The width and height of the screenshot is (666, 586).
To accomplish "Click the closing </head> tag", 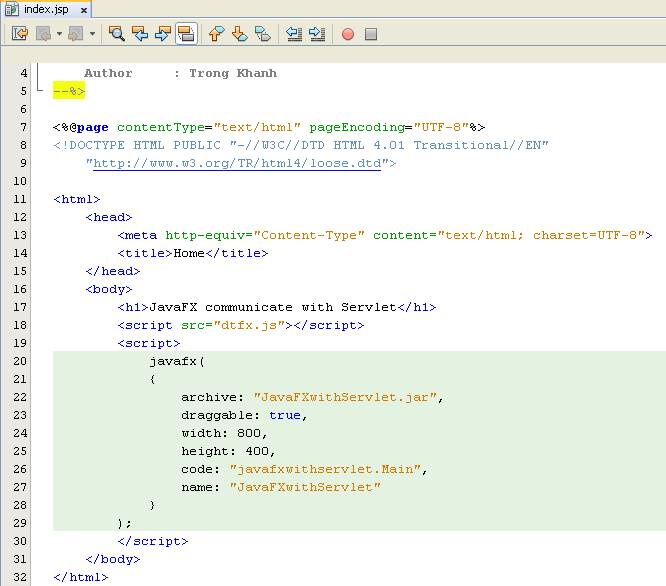I will 113,271.
